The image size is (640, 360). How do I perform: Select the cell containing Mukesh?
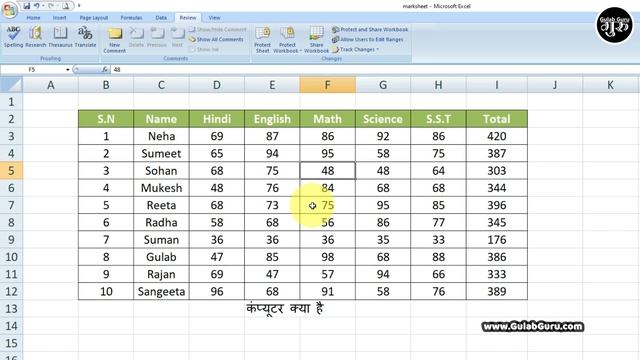pyautogui.click(x=161, y=188)
